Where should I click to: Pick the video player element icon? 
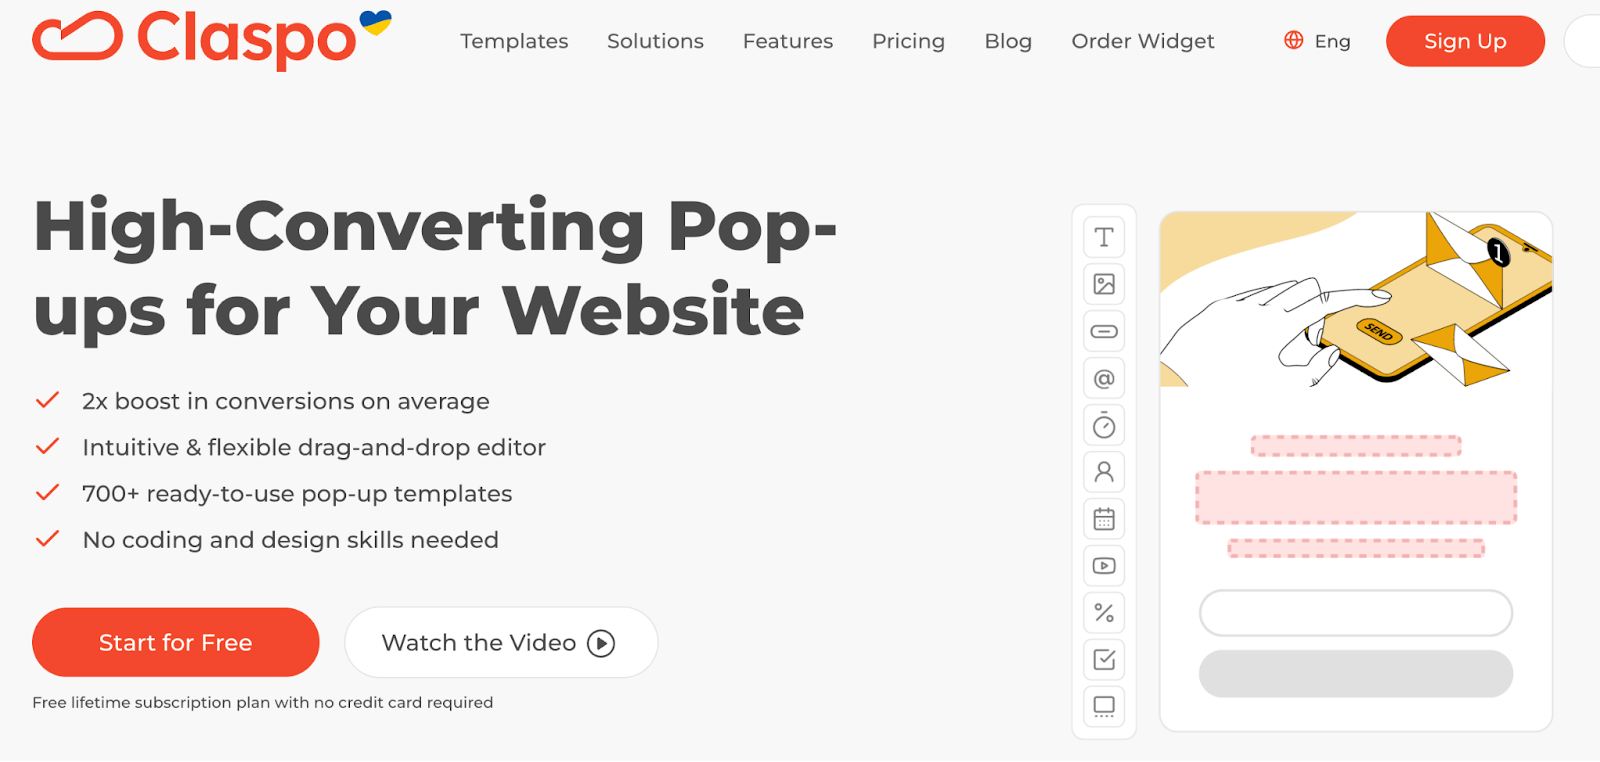(x=1104, y=566)
